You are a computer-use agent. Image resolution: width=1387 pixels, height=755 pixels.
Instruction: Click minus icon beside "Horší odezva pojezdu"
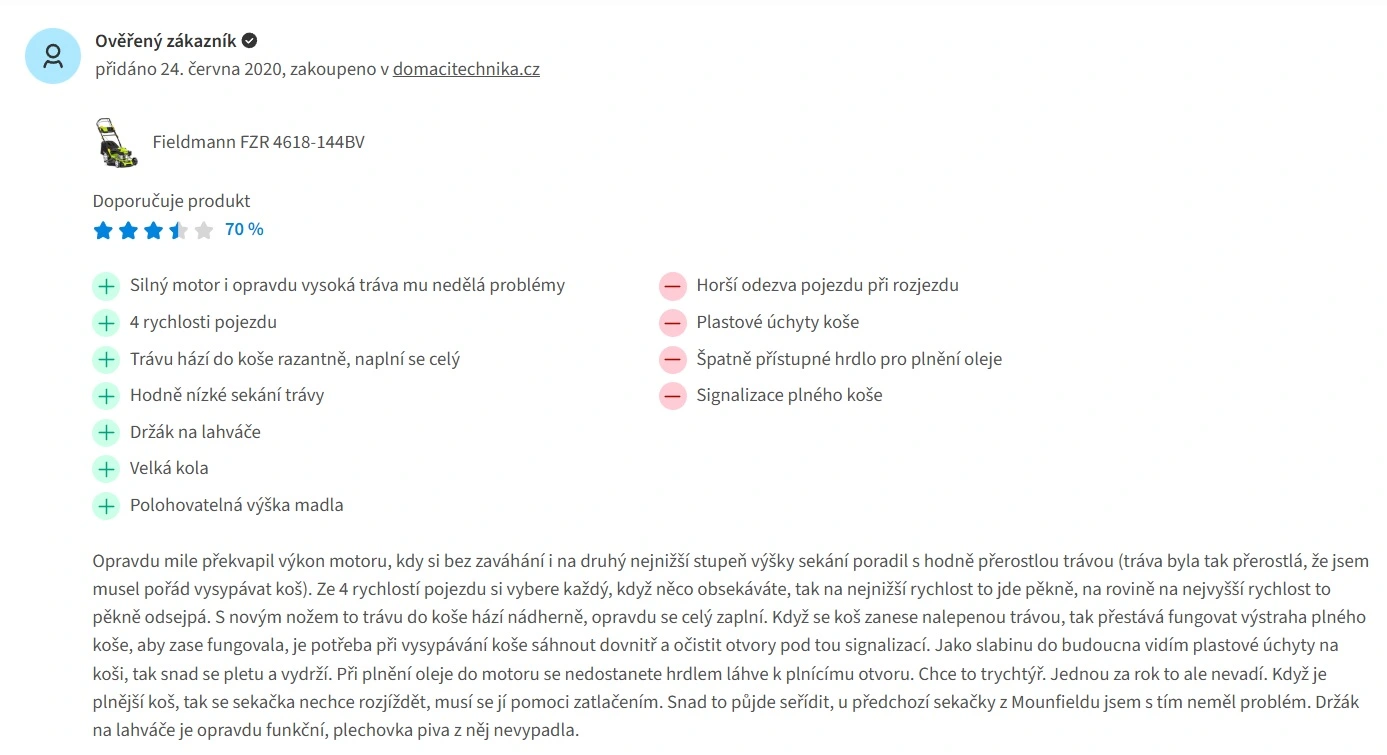tap(673, 286)
